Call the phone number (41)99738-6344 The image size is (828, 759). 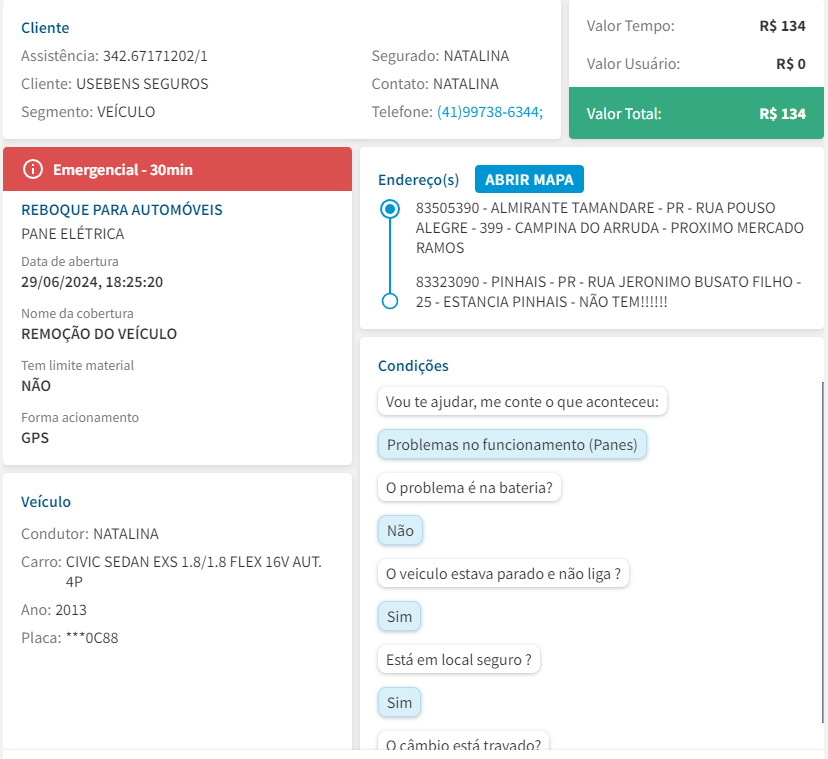point(489,112)
